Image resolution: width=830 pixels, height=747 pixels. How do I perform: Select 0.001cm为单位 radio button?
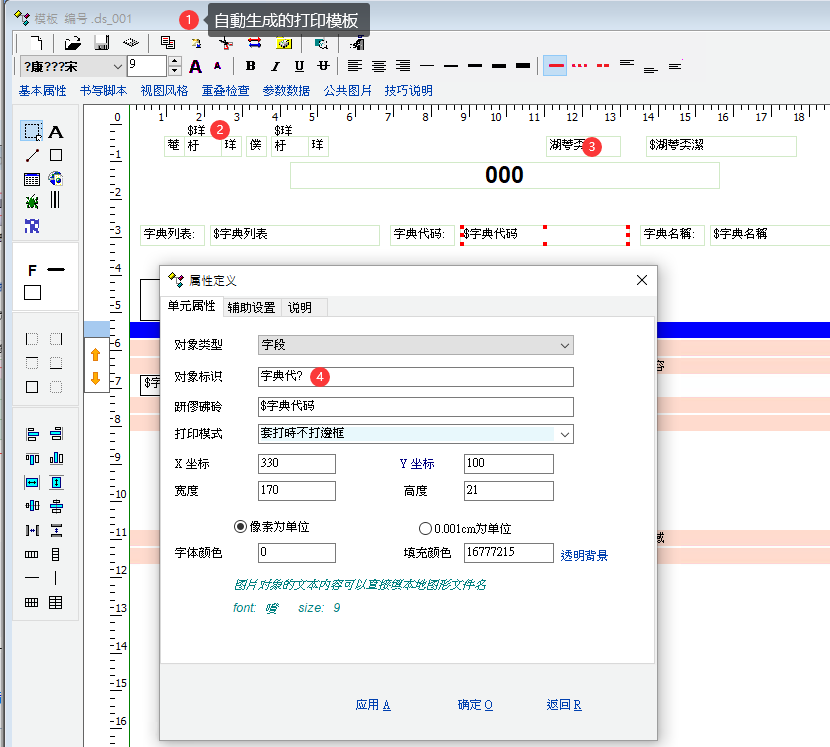point(426,528)
